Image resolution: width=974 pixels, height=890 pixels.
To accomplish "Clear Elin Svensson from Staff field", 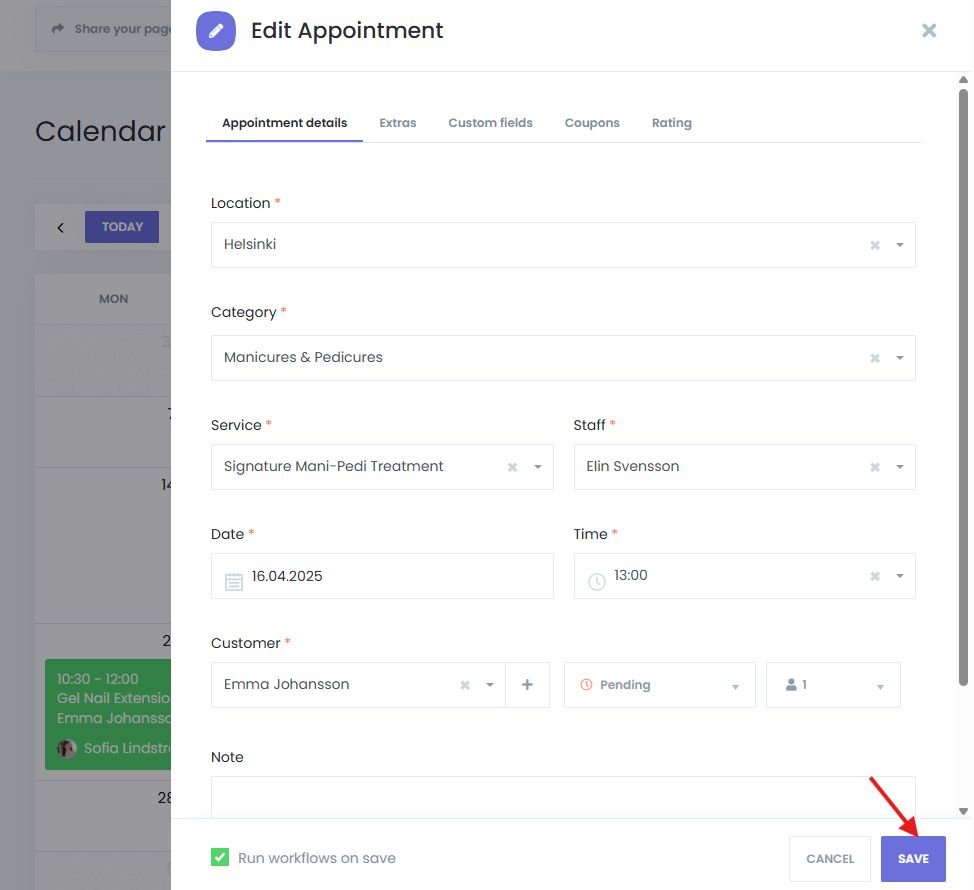I will (x=875, y=467).
